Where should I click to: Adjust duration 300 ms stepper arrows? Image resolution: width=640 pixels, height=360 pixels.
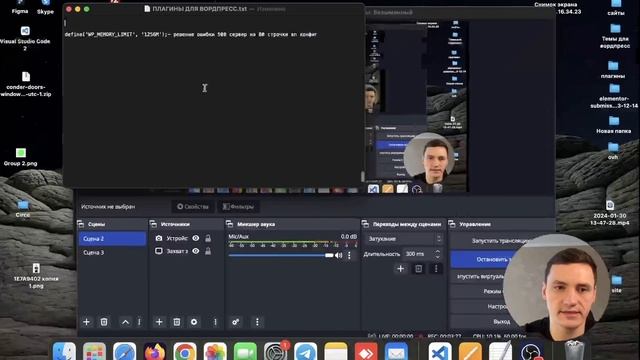(x=438, y=254)
